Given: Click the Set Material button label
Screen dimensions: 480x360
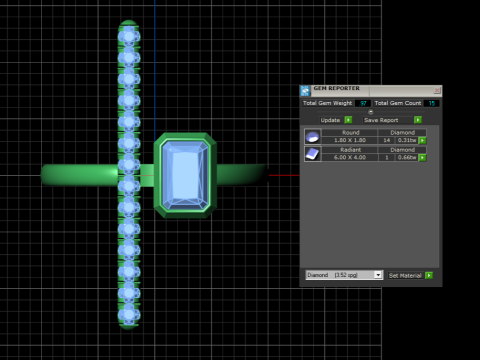Looking at the screenshot, I should [405, 276].
